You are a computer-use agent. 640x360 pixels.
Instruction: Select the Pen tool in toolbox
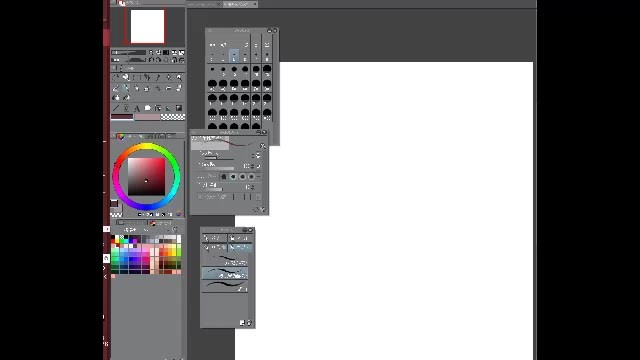[116, 88]
